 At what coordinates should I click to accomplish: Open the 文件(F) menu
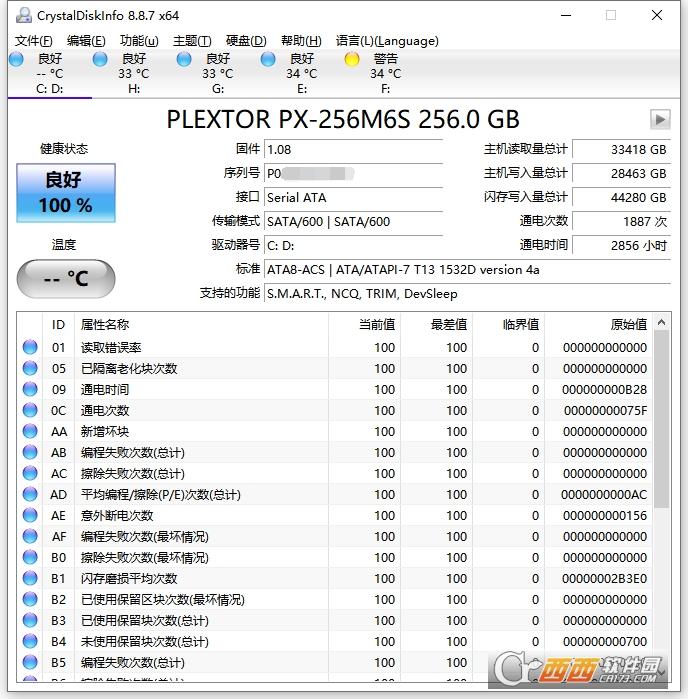pyautogui.click(x=33, y=41)
